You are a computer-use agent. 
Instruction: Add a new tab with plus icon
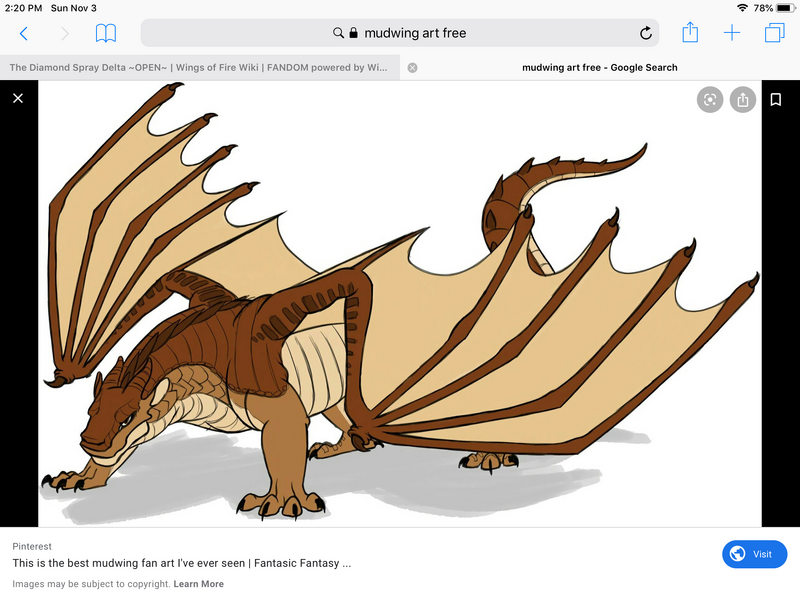[x=732, y=33]
